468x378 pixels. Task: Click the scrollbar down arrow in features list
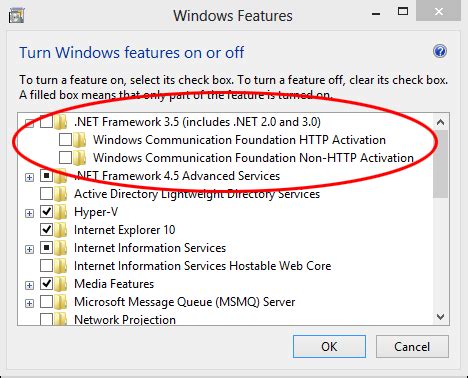tap(440, 317)
